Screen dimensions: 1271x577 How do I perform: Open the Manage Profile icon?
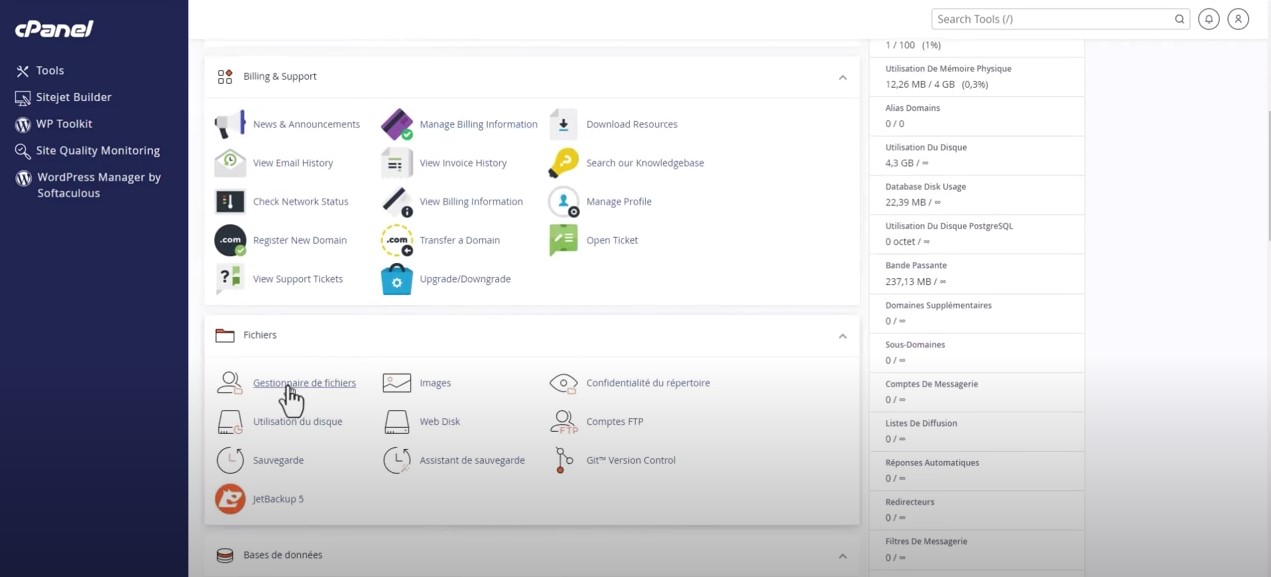click(563, 201)
